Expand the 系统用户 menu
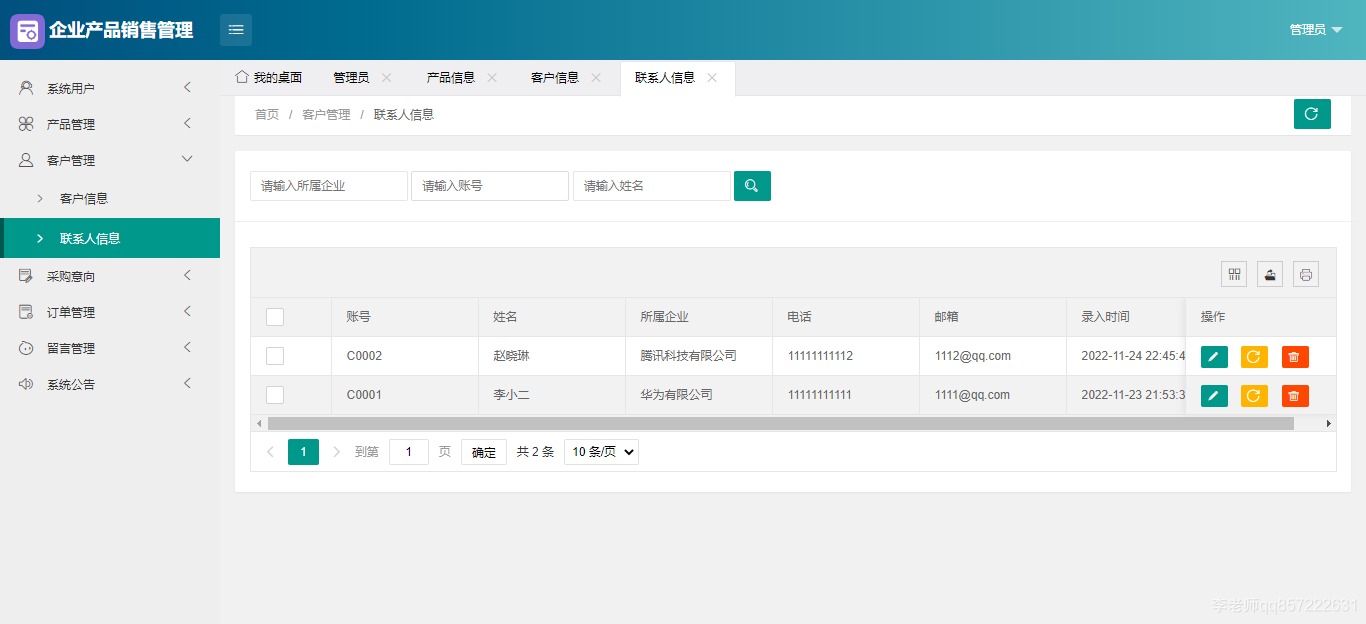1366x624 pixels. point(187,88)
